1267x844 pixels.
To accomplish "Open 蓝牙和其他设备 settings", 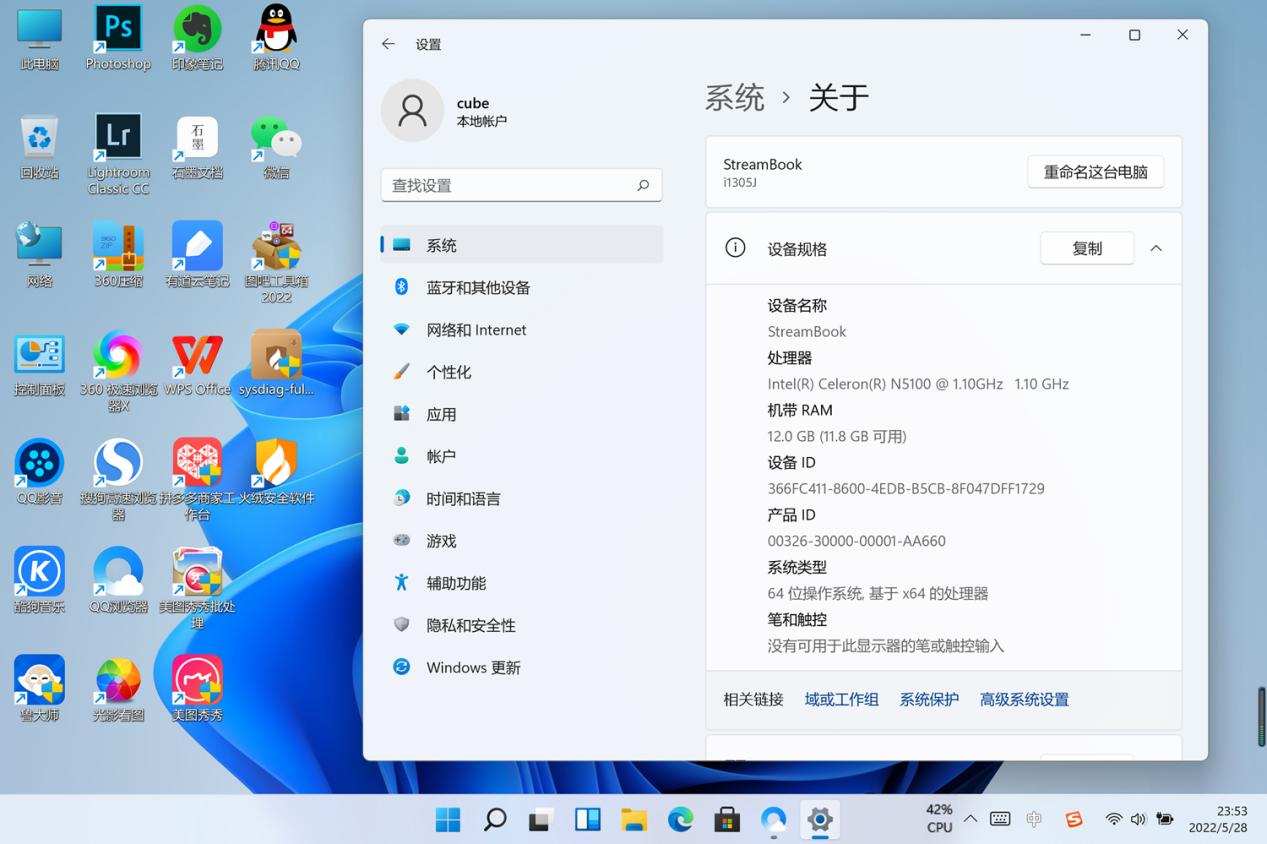I will tap(522, 287).
